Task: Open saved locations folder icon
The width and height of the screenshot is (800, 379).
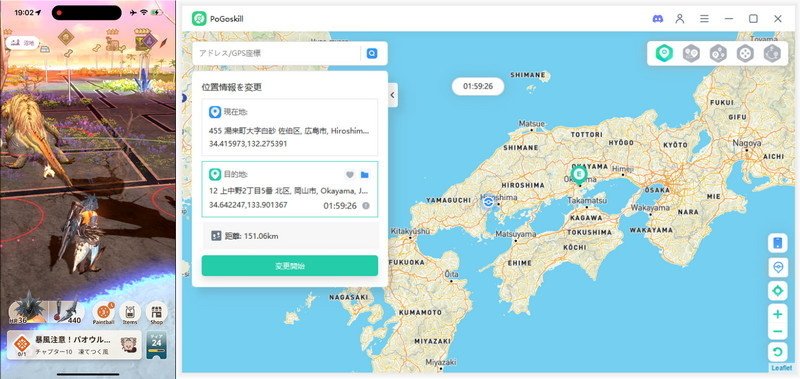Action: click(x=364, y=175)
